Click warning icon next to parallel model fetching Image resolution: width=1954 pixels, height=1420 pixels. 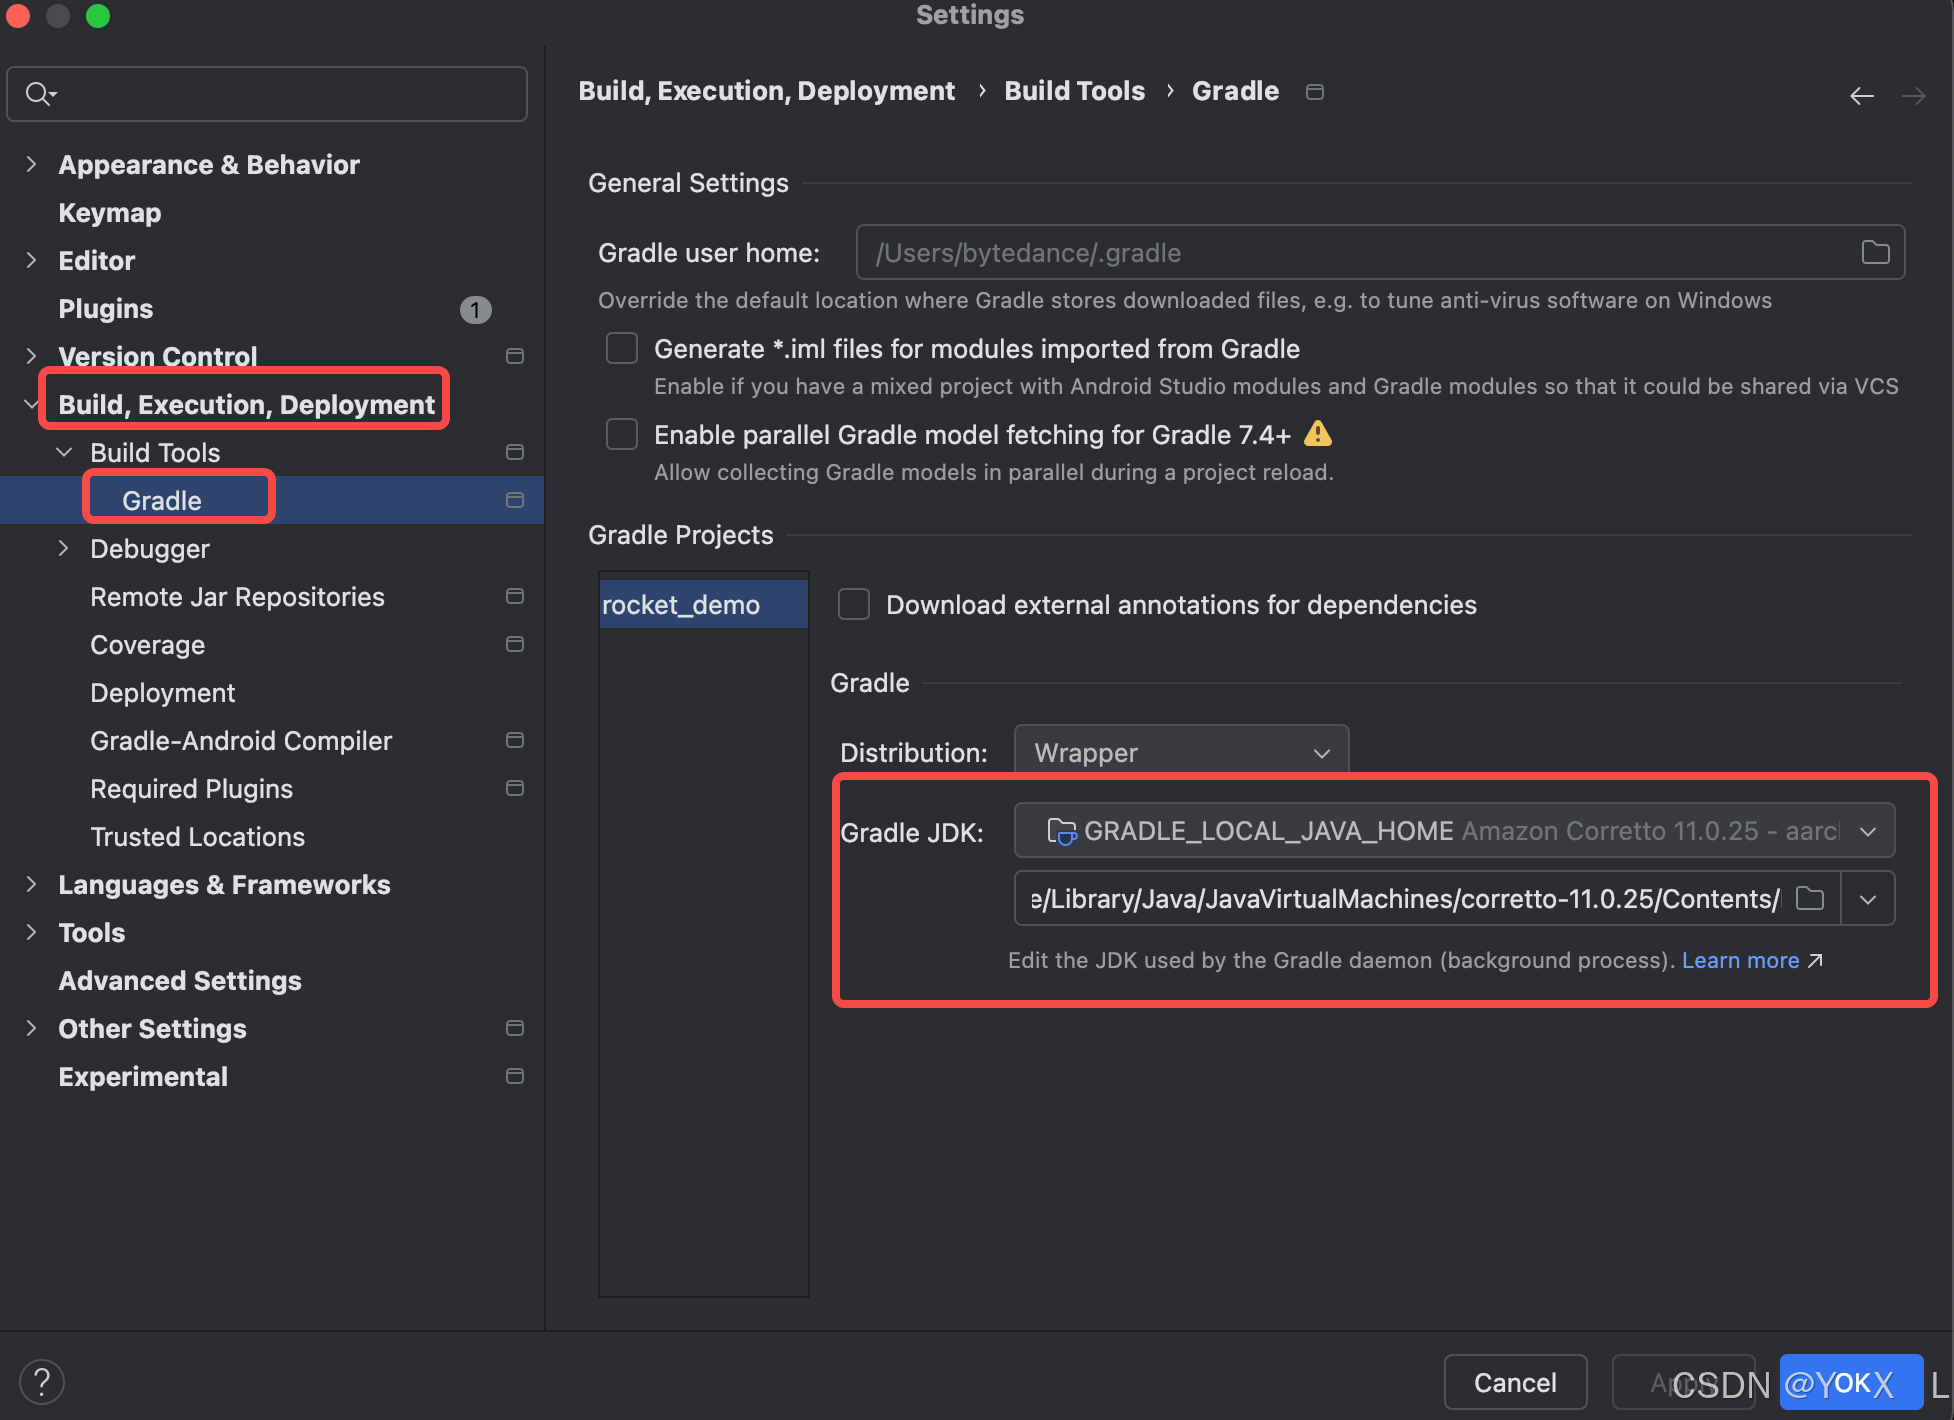point(1318,434)
